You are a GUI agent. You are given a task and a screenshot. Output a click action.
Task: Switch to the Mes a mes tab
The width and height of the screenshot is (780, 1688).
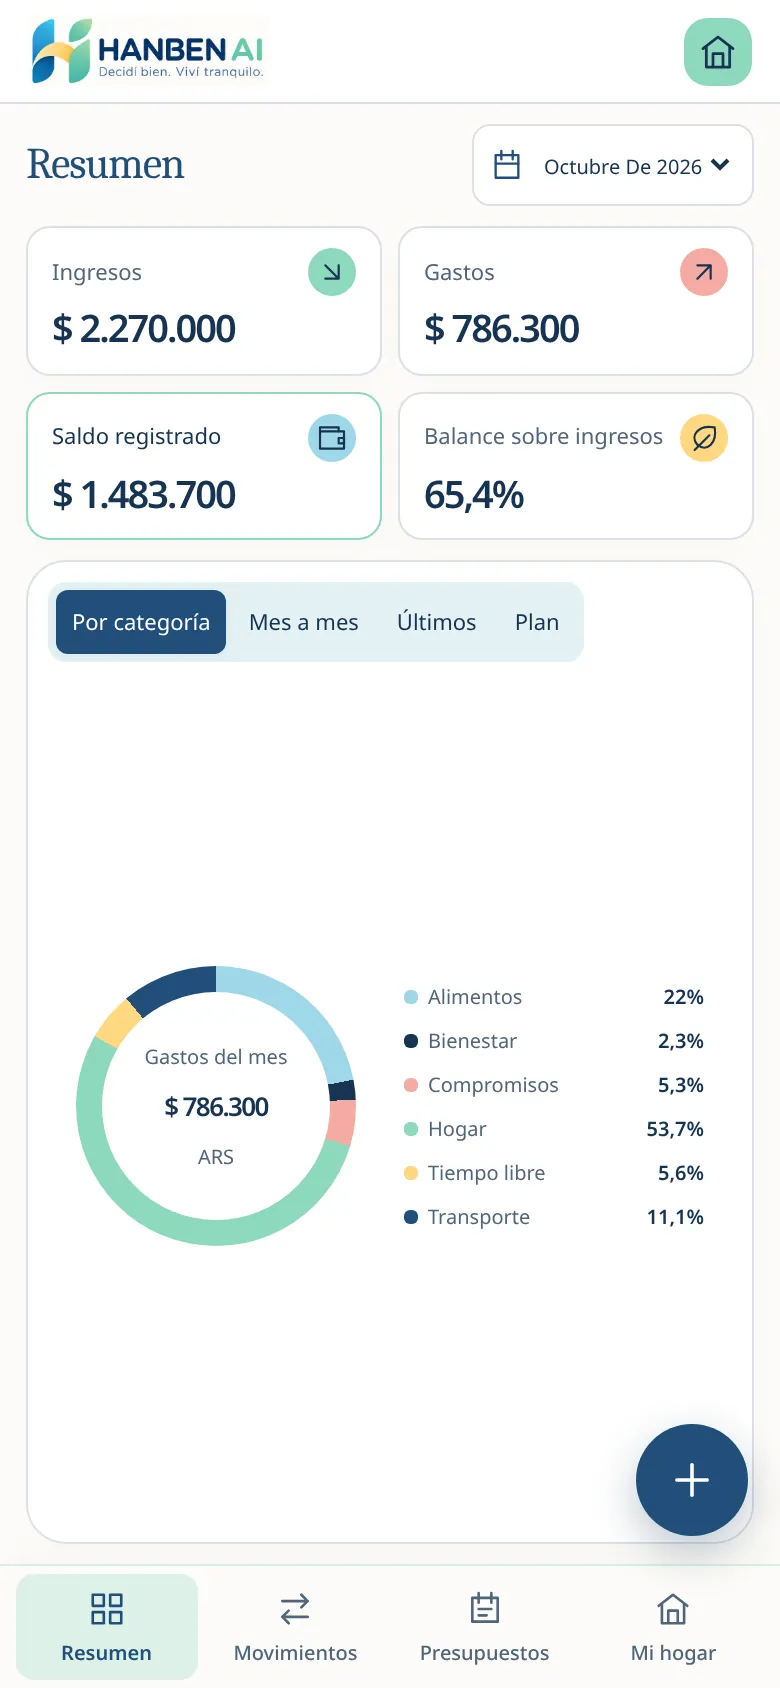pyautogui.click(x=304, y=622)
